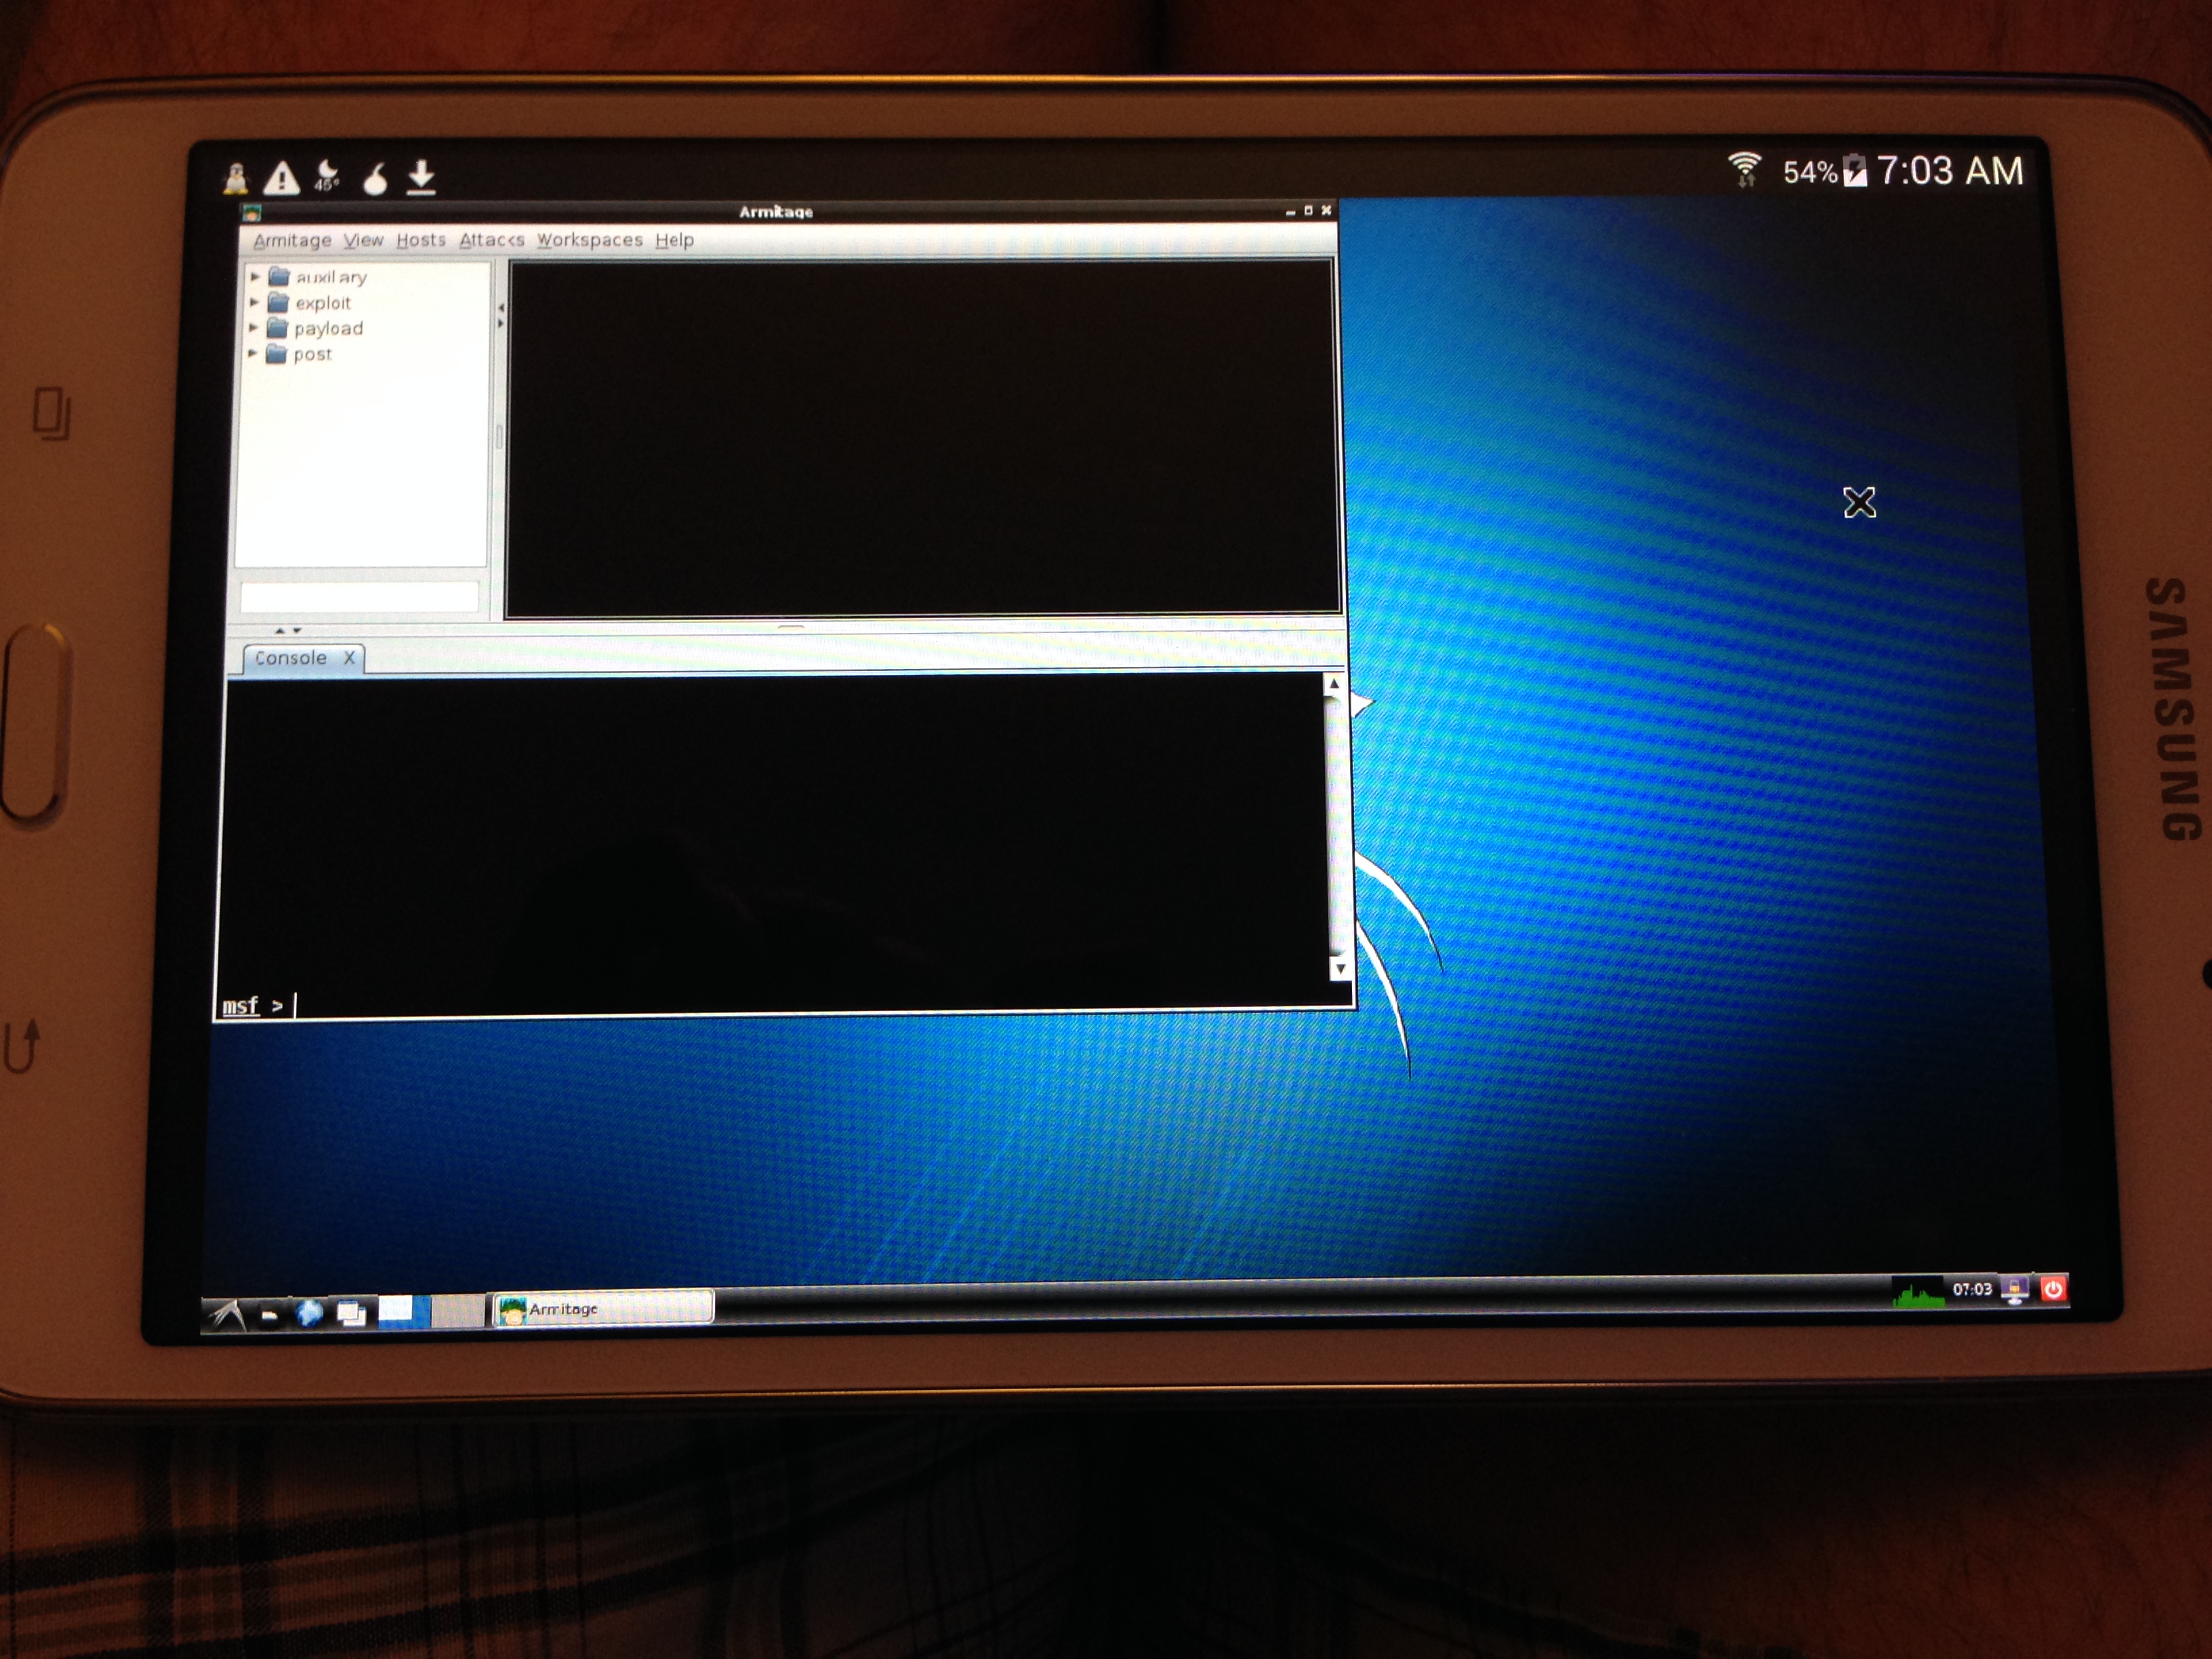Click the console scrollbar down arrow
This screenshot has width=2212, height=1659.
1340,968
